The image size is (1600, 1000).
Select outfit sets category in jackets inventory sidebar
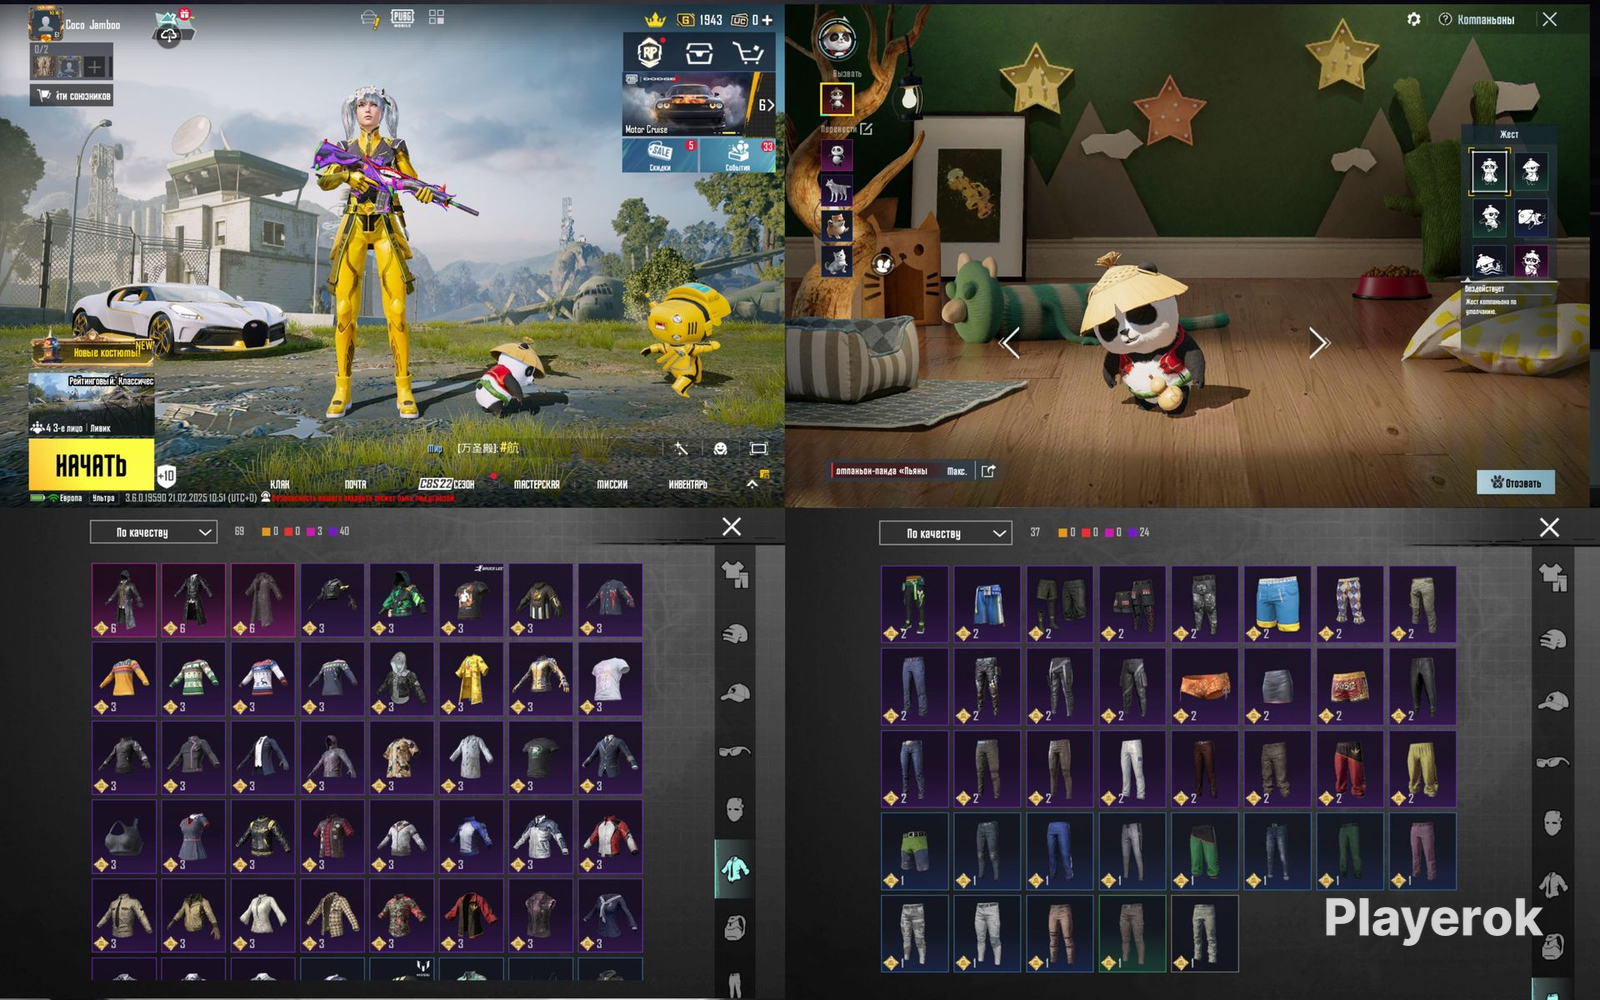[736, 574]
